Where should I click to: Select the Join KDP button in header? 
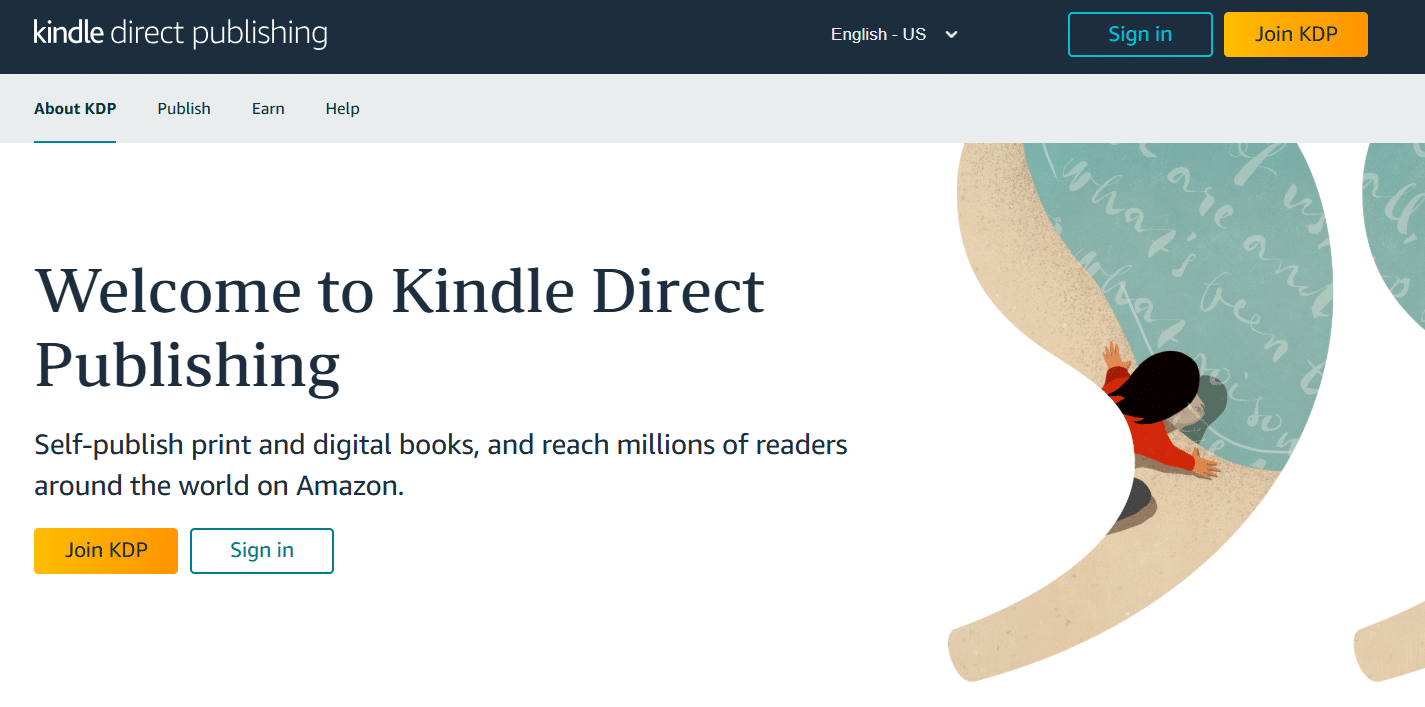click(1296, 34)
